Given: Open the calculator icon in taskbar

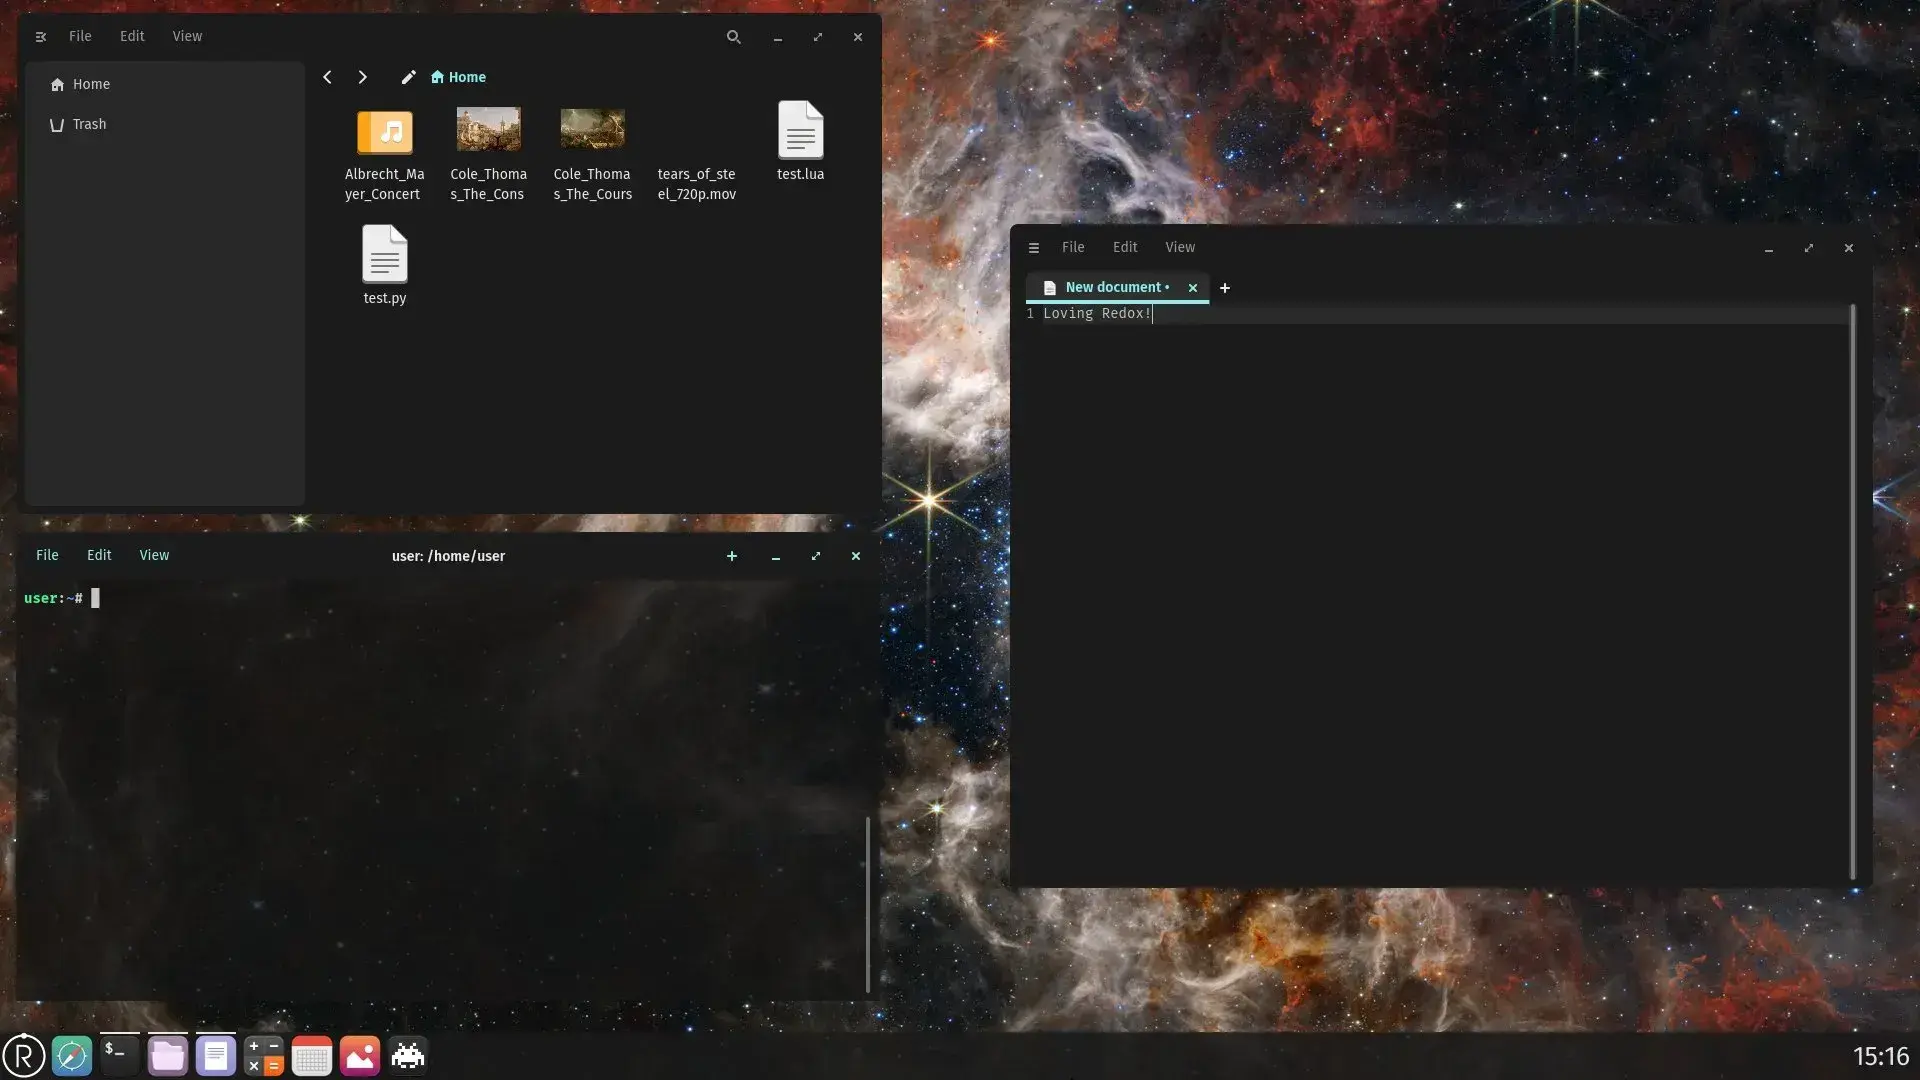Looking at the screenshot, I should [264, 1055].
